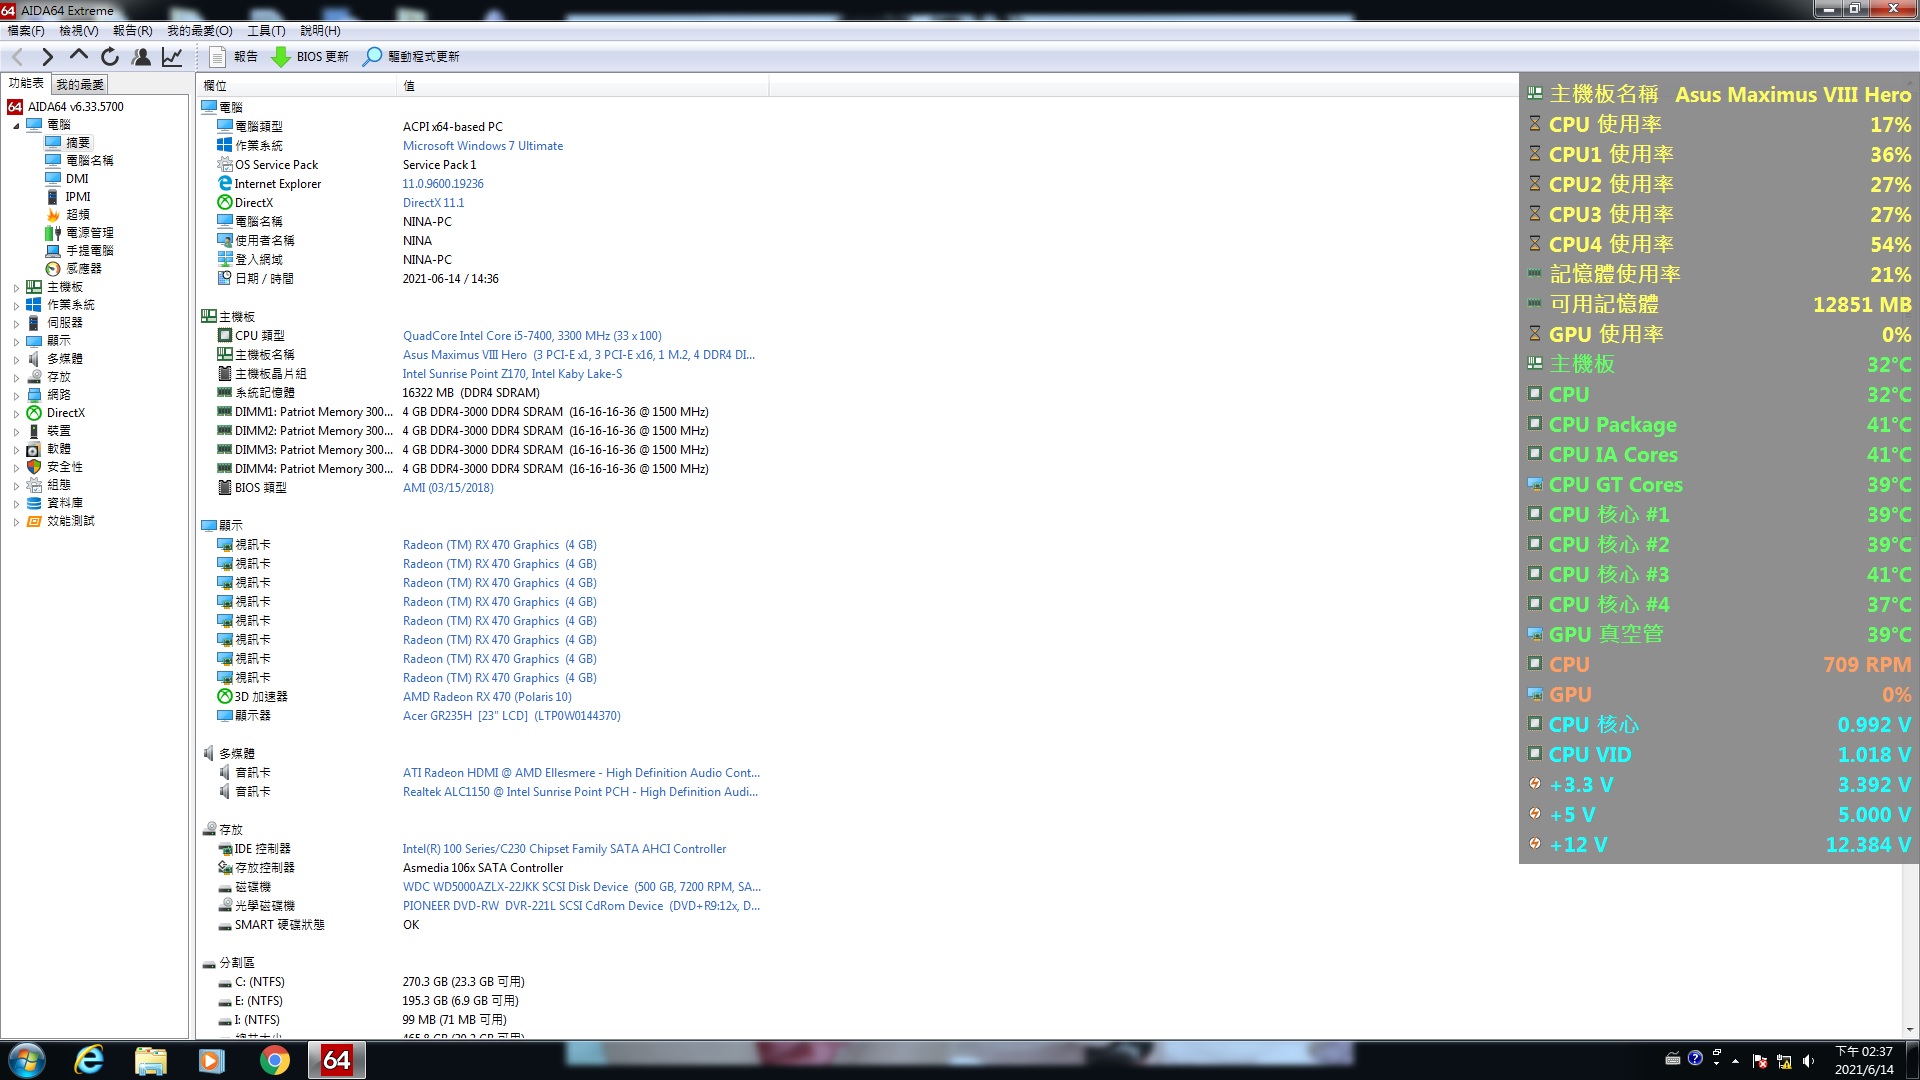1920x1080 pixels.
Task: Open Internet Explorer from the taskbar
Action: pos(89,1060)
